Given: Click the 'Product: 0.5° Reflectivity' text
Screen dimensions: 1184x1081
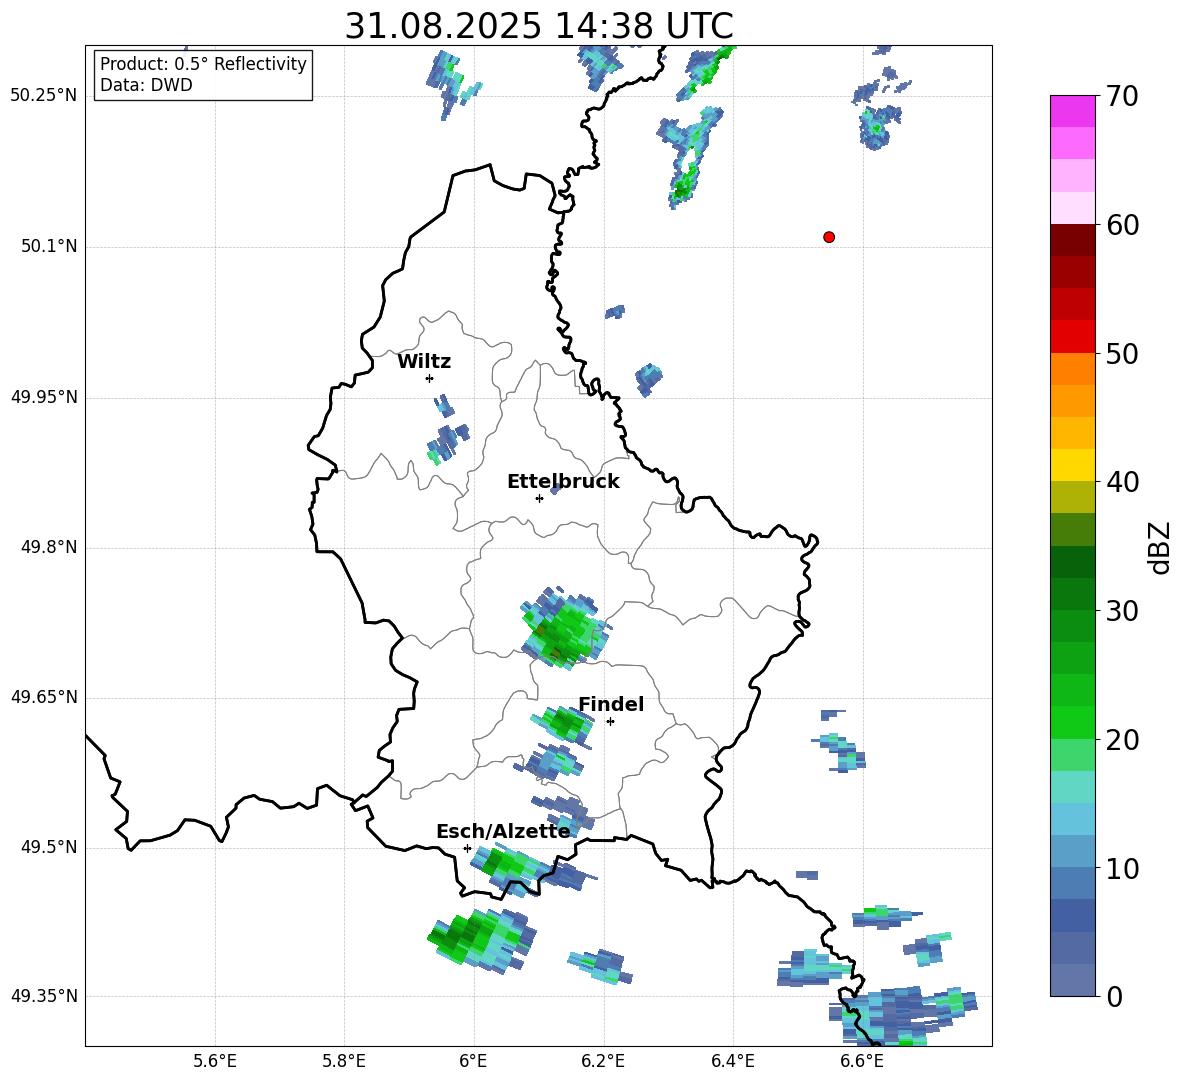Looking at the screenshot, I should [203, 64].
